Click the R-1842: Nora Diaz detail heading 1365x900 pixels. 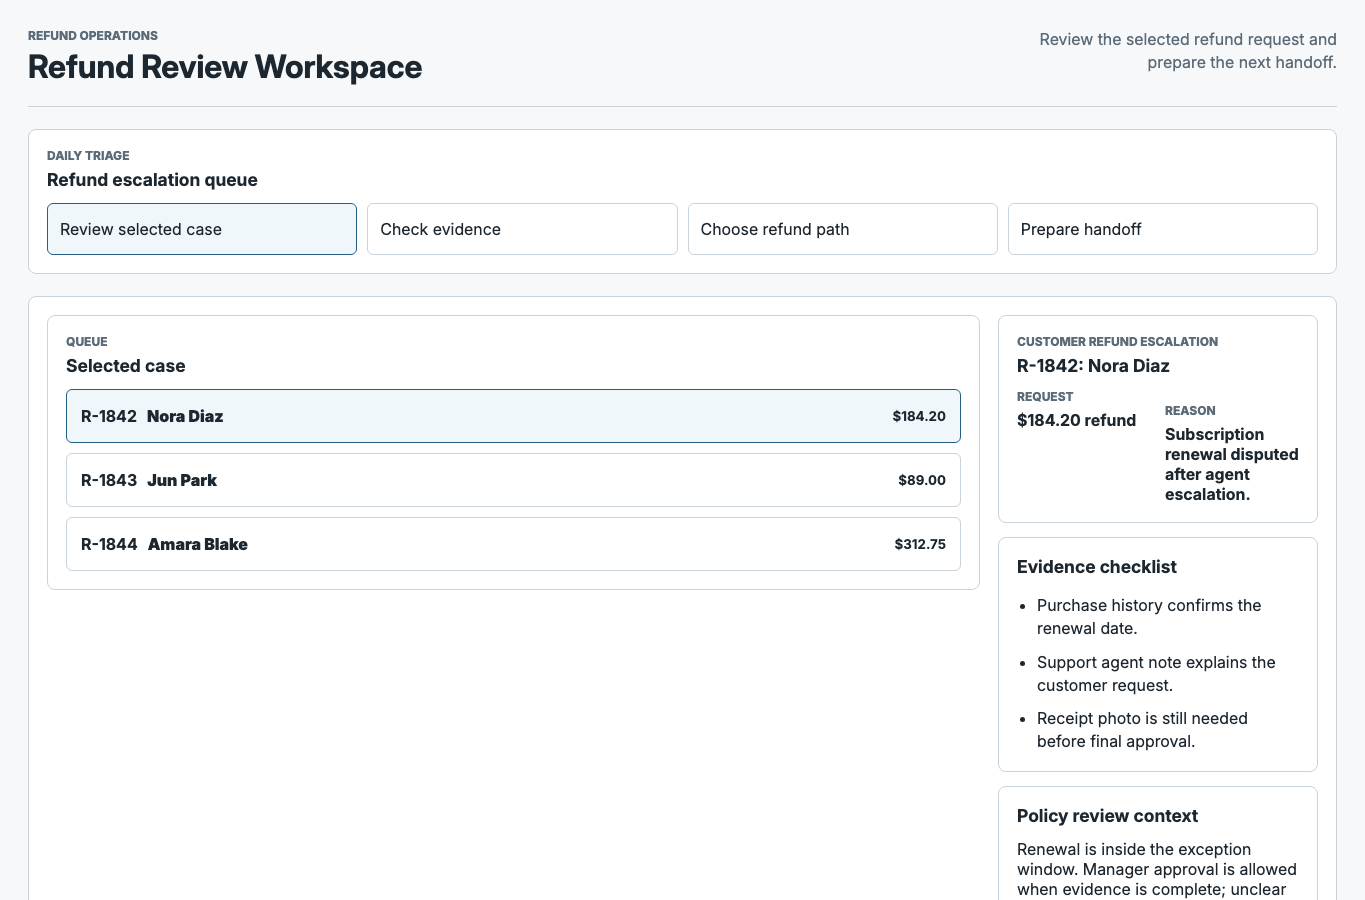[x=1093, y=366]
